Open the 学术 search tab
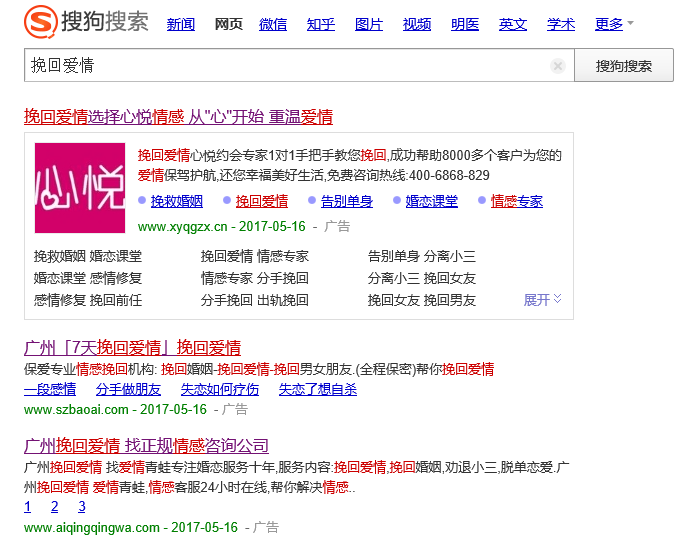 pos(561,24)
